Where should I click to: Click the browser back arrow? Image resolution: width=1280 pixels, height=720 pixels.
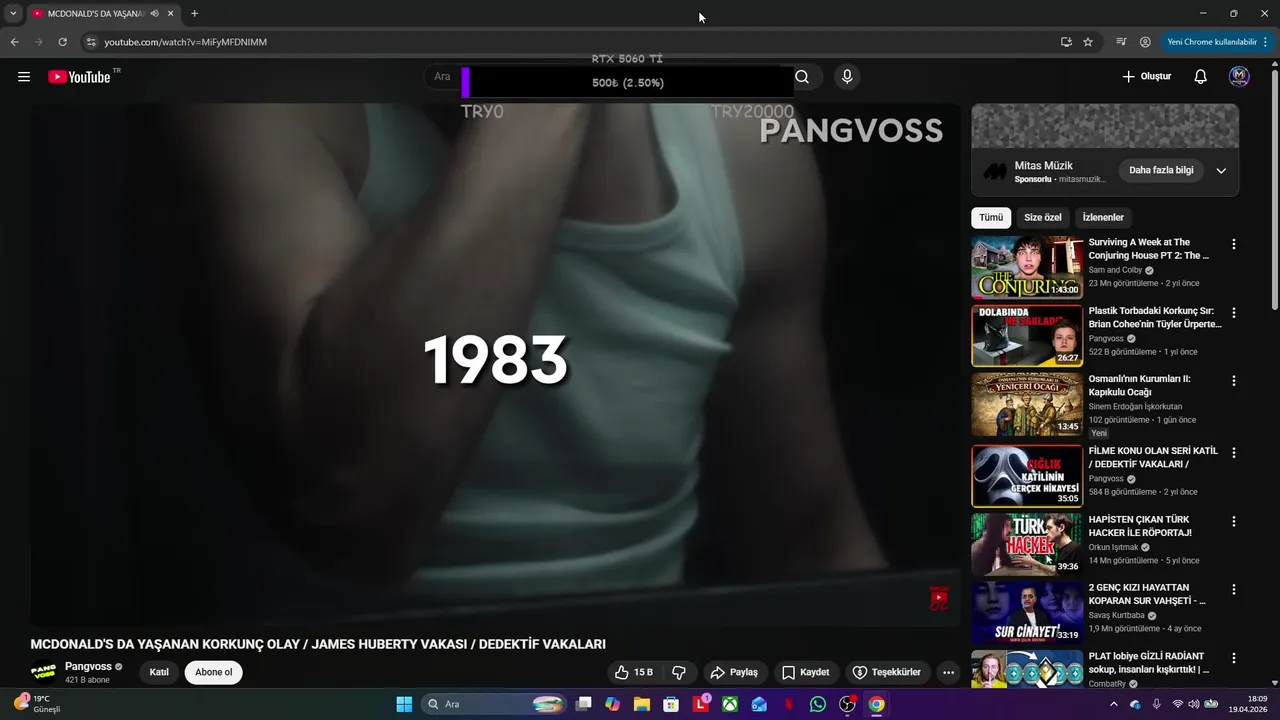click(x=14, y=42)
